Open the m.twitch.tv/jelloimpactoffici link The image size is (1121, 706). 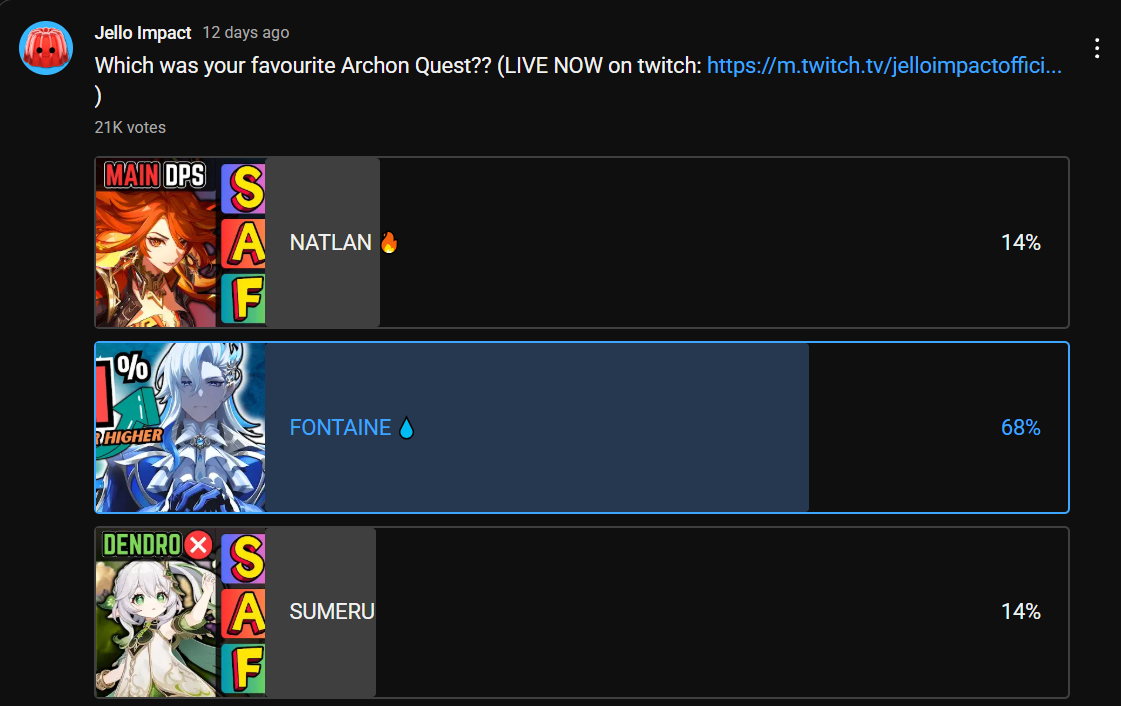884,66
